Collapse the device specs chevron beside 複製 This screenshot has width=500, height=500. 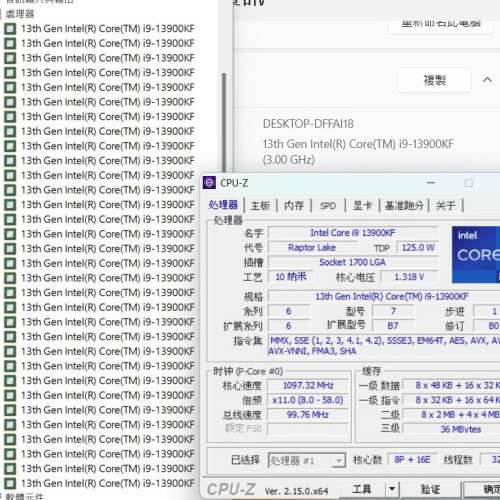[x=487, y=80]
